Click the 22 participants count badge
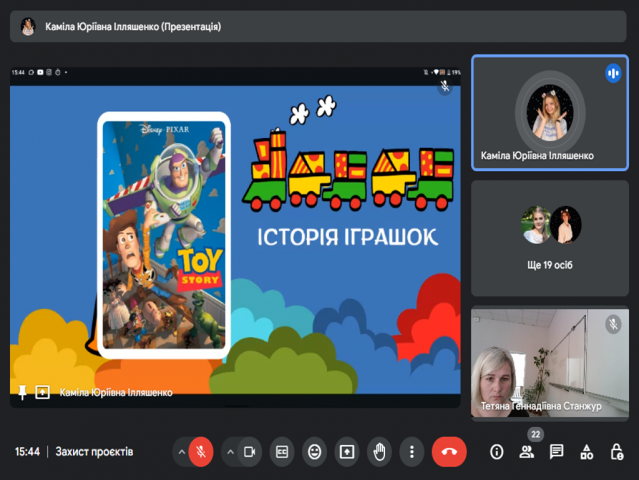Image resolution: width=639 pixels, height=480 pixels. 535,434
